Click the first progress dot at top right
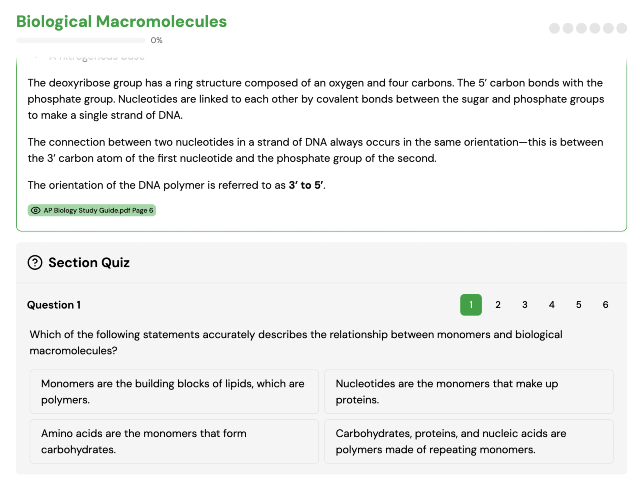 [x=554, y=28]
